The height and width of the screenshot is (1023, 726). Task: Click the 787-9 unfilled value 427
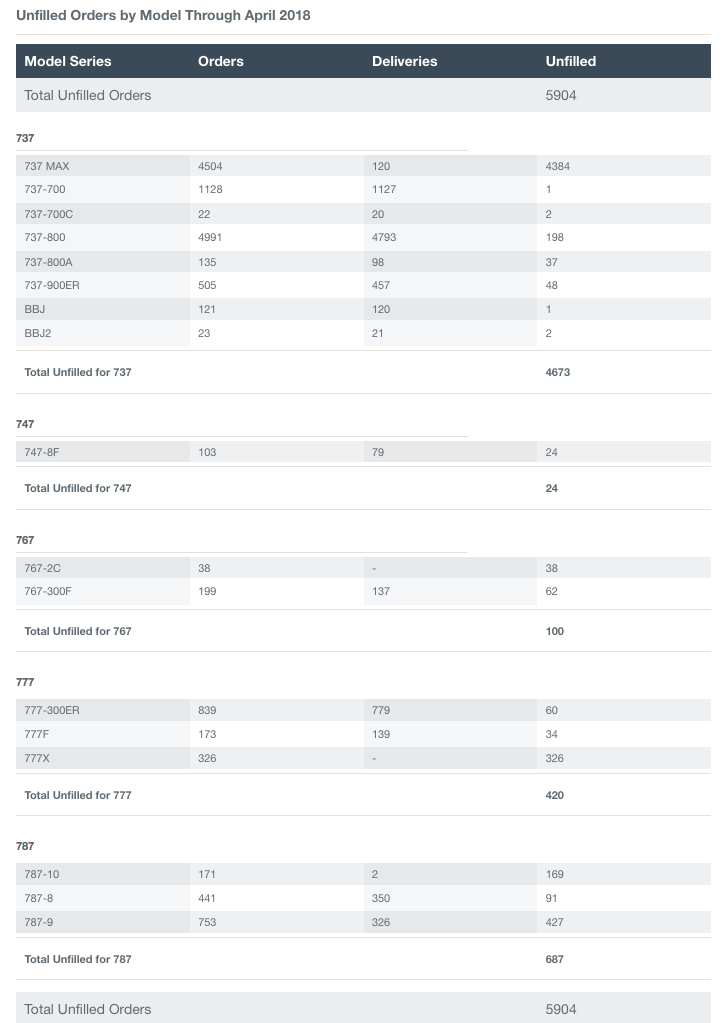point(554,923)
